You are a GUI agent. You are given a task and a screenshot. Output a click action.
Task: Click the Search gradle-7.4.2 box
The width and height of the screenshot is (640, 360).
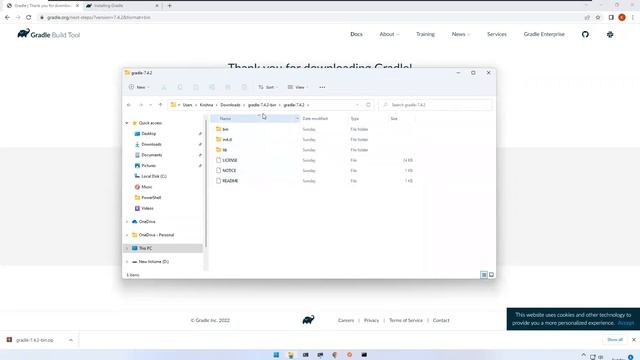pos(435,105)
